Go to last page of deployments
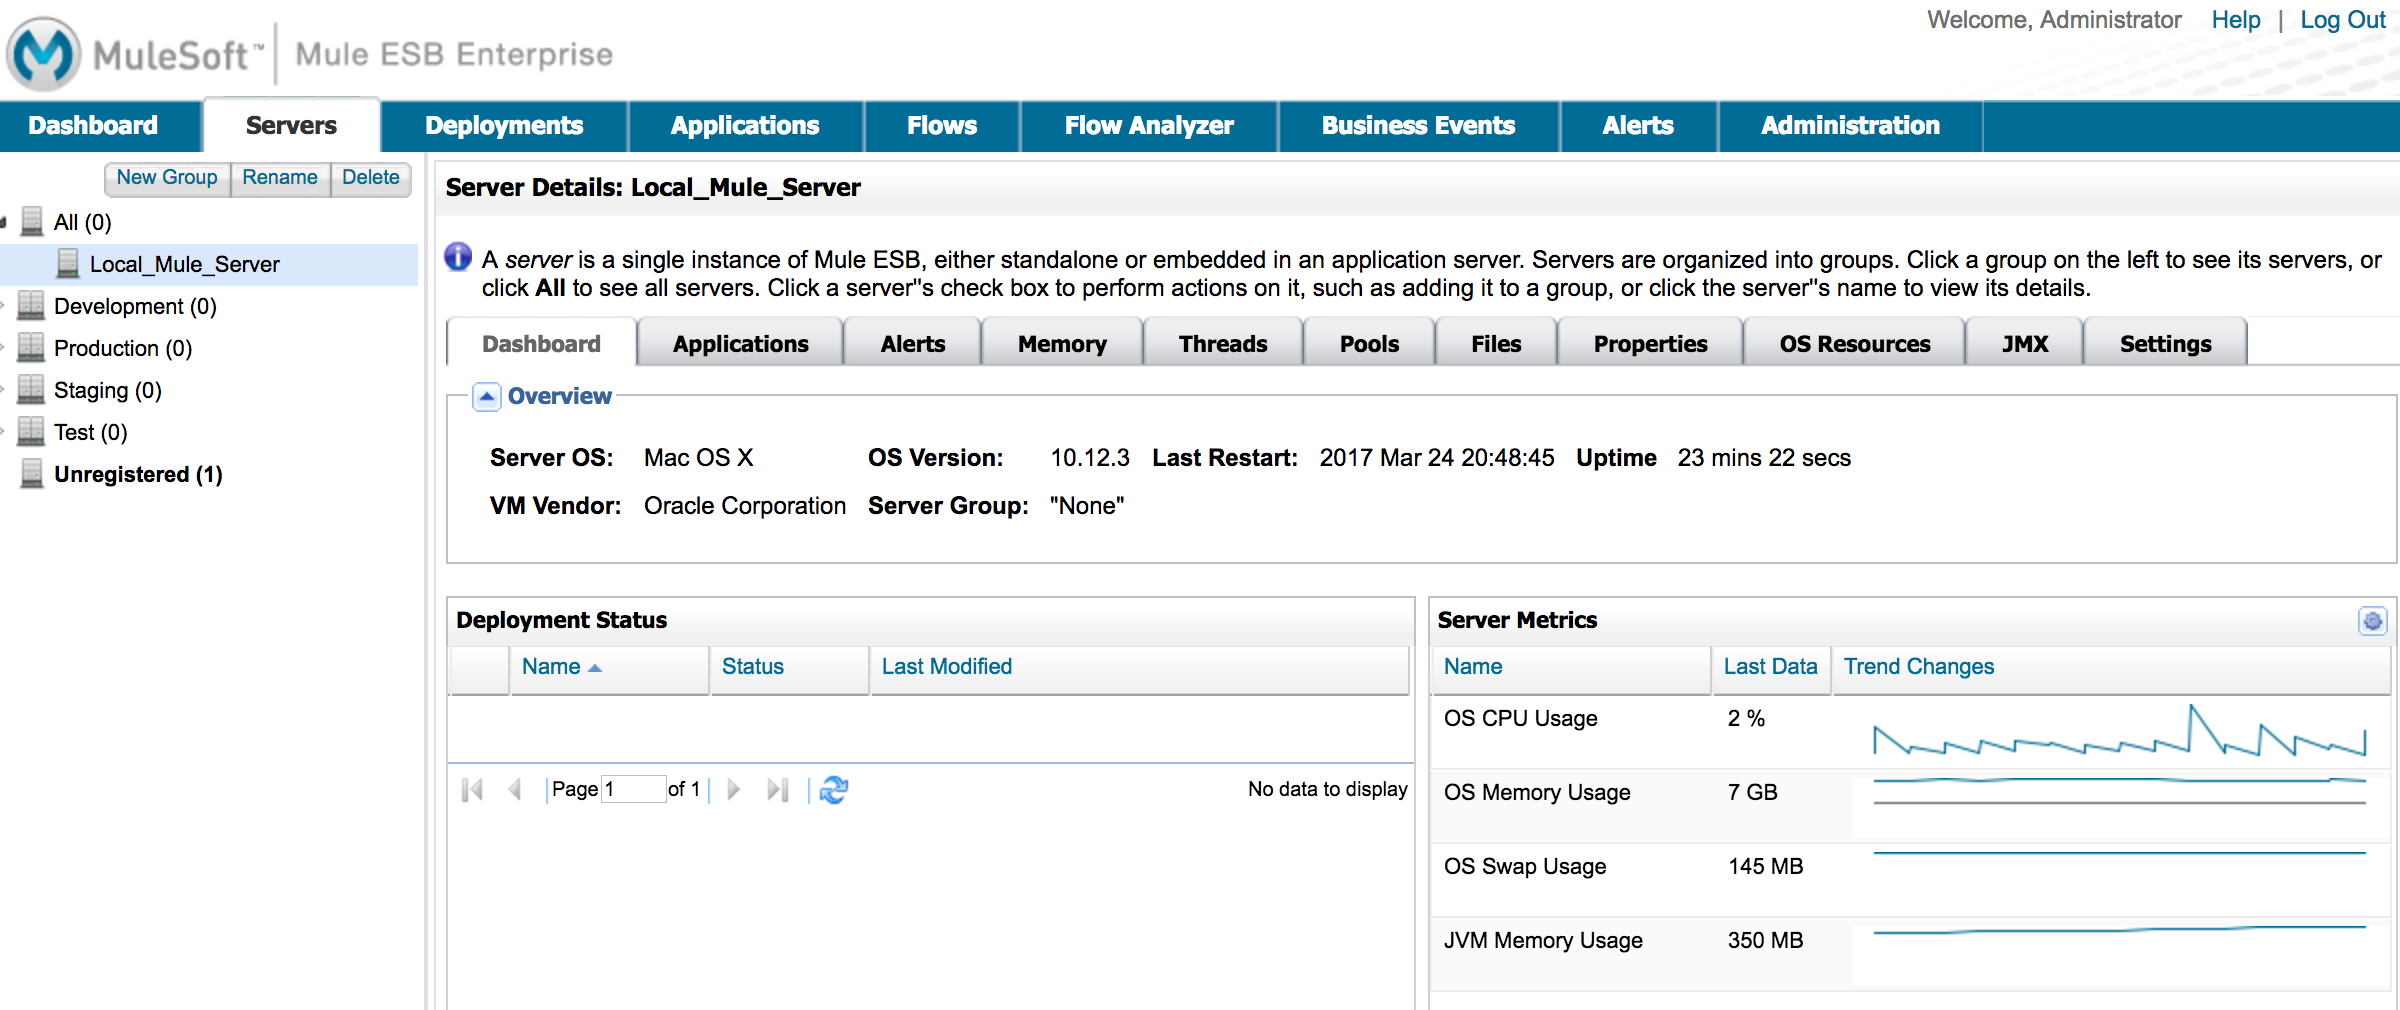The width and height of the screenshot is (2400, 1010). 777,790
